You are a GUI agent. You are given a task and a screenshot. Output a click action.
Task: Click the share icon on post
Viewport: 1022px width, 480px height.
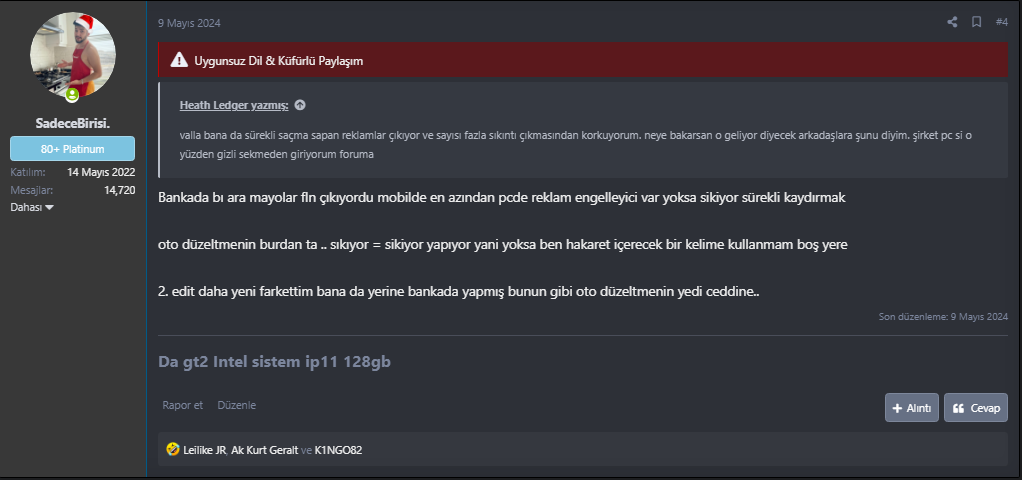pyautogui.click(x=952, y=22)
